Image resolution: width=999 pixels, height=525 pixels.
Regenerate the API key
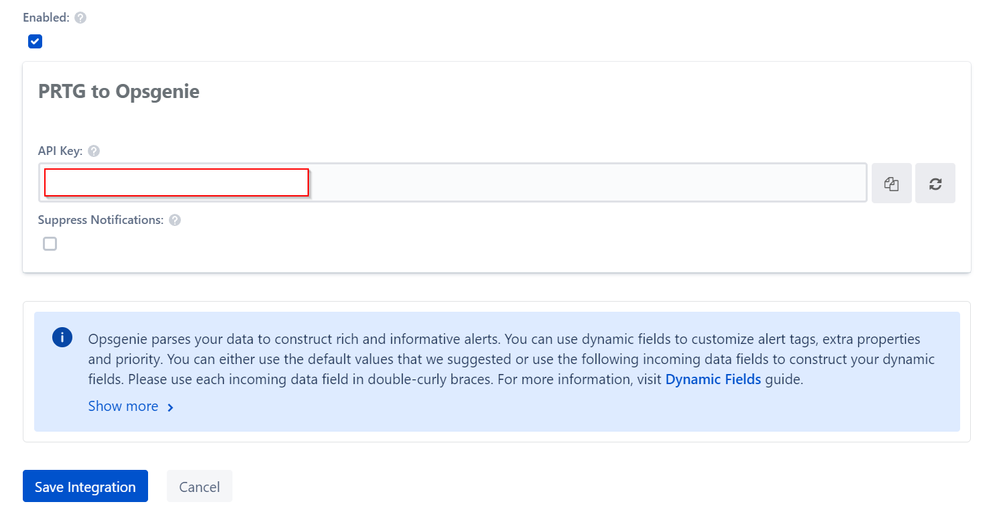[935, 183]
